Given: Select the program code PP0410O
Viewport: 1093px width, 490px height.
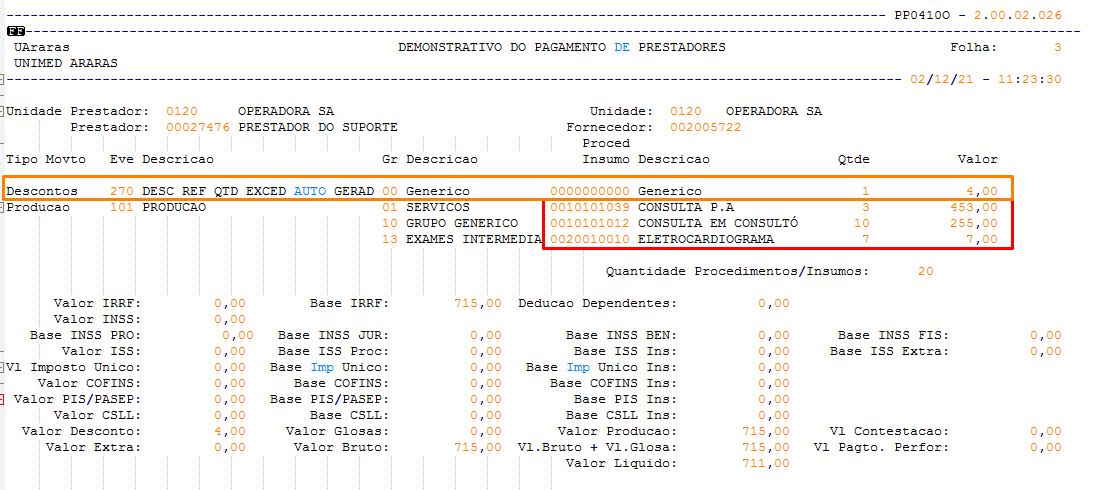Looking at the screenshot, I should [922, 15].
